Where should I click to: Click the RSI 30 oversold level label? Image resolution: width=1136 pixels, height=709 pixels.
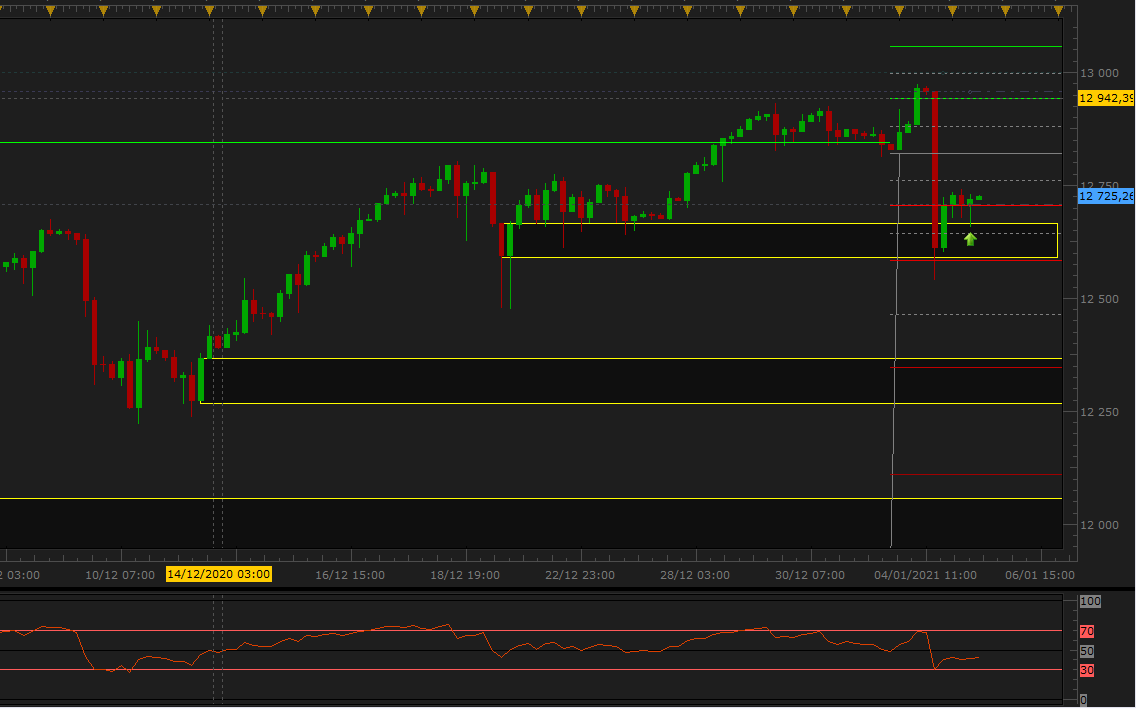1087,671
